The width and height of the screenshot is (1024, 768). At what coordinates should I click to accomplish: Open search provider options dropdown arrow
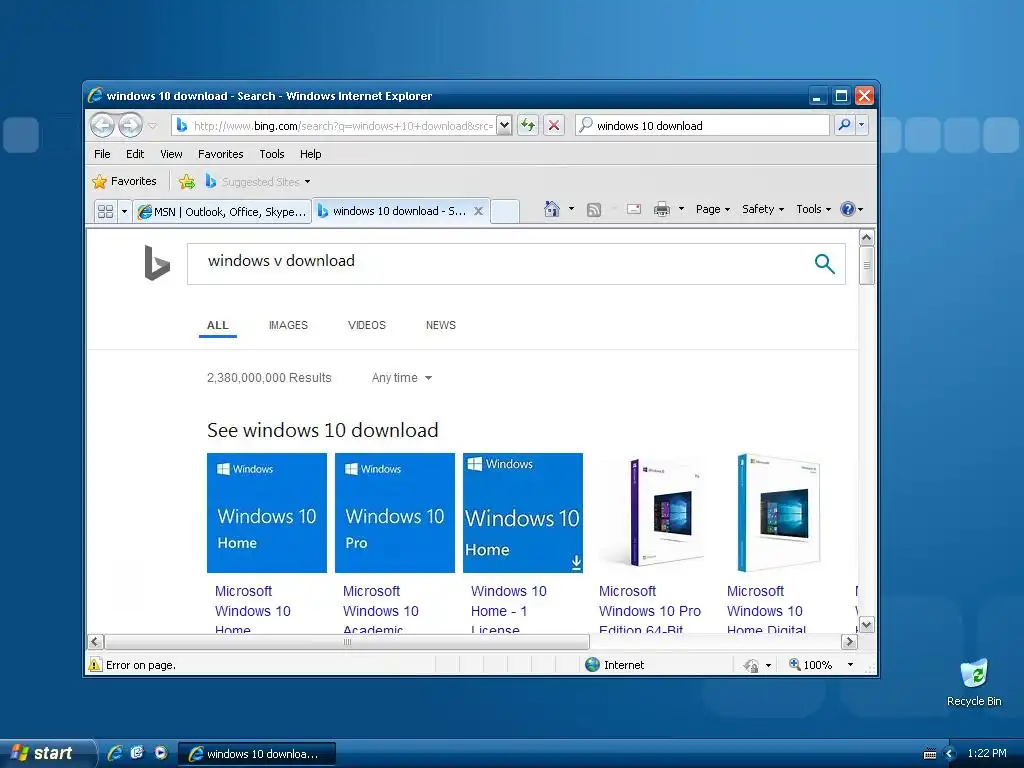click(861, 125)
